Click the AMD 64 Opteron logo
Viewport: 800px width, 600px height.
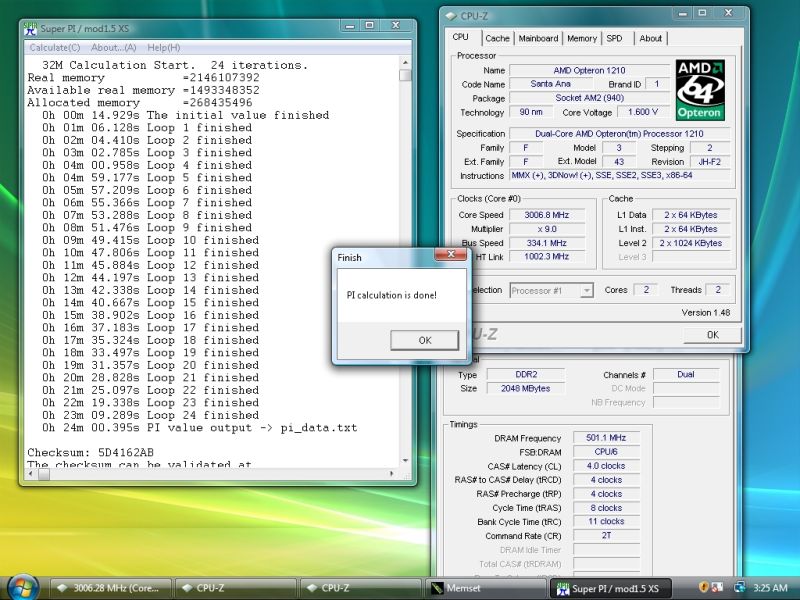[700, 90]
